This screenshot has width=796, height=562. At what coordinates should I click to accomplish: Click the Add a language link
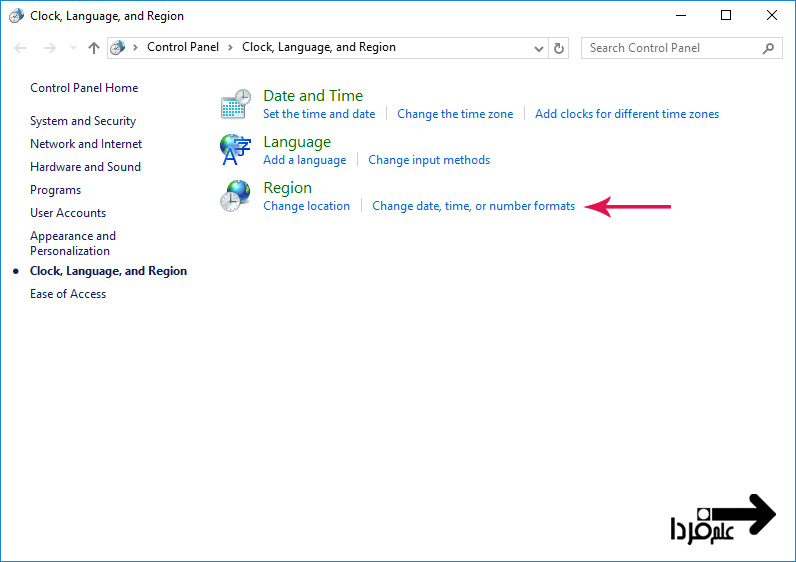304,160
